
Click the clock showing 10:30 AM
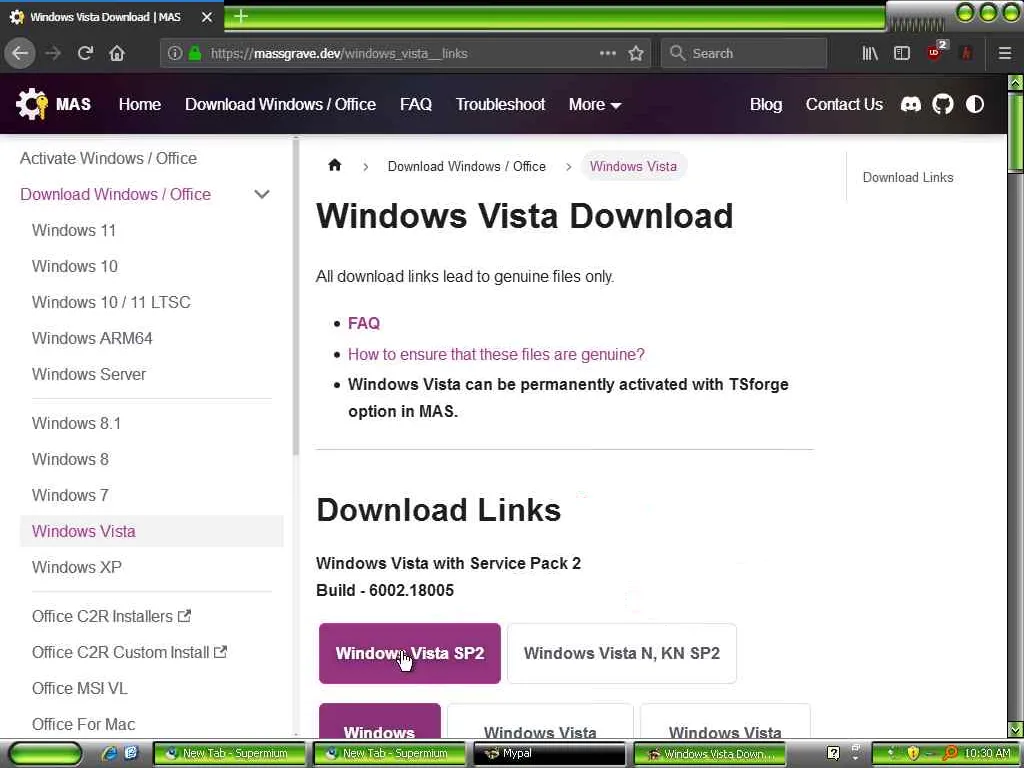(987, 753)
